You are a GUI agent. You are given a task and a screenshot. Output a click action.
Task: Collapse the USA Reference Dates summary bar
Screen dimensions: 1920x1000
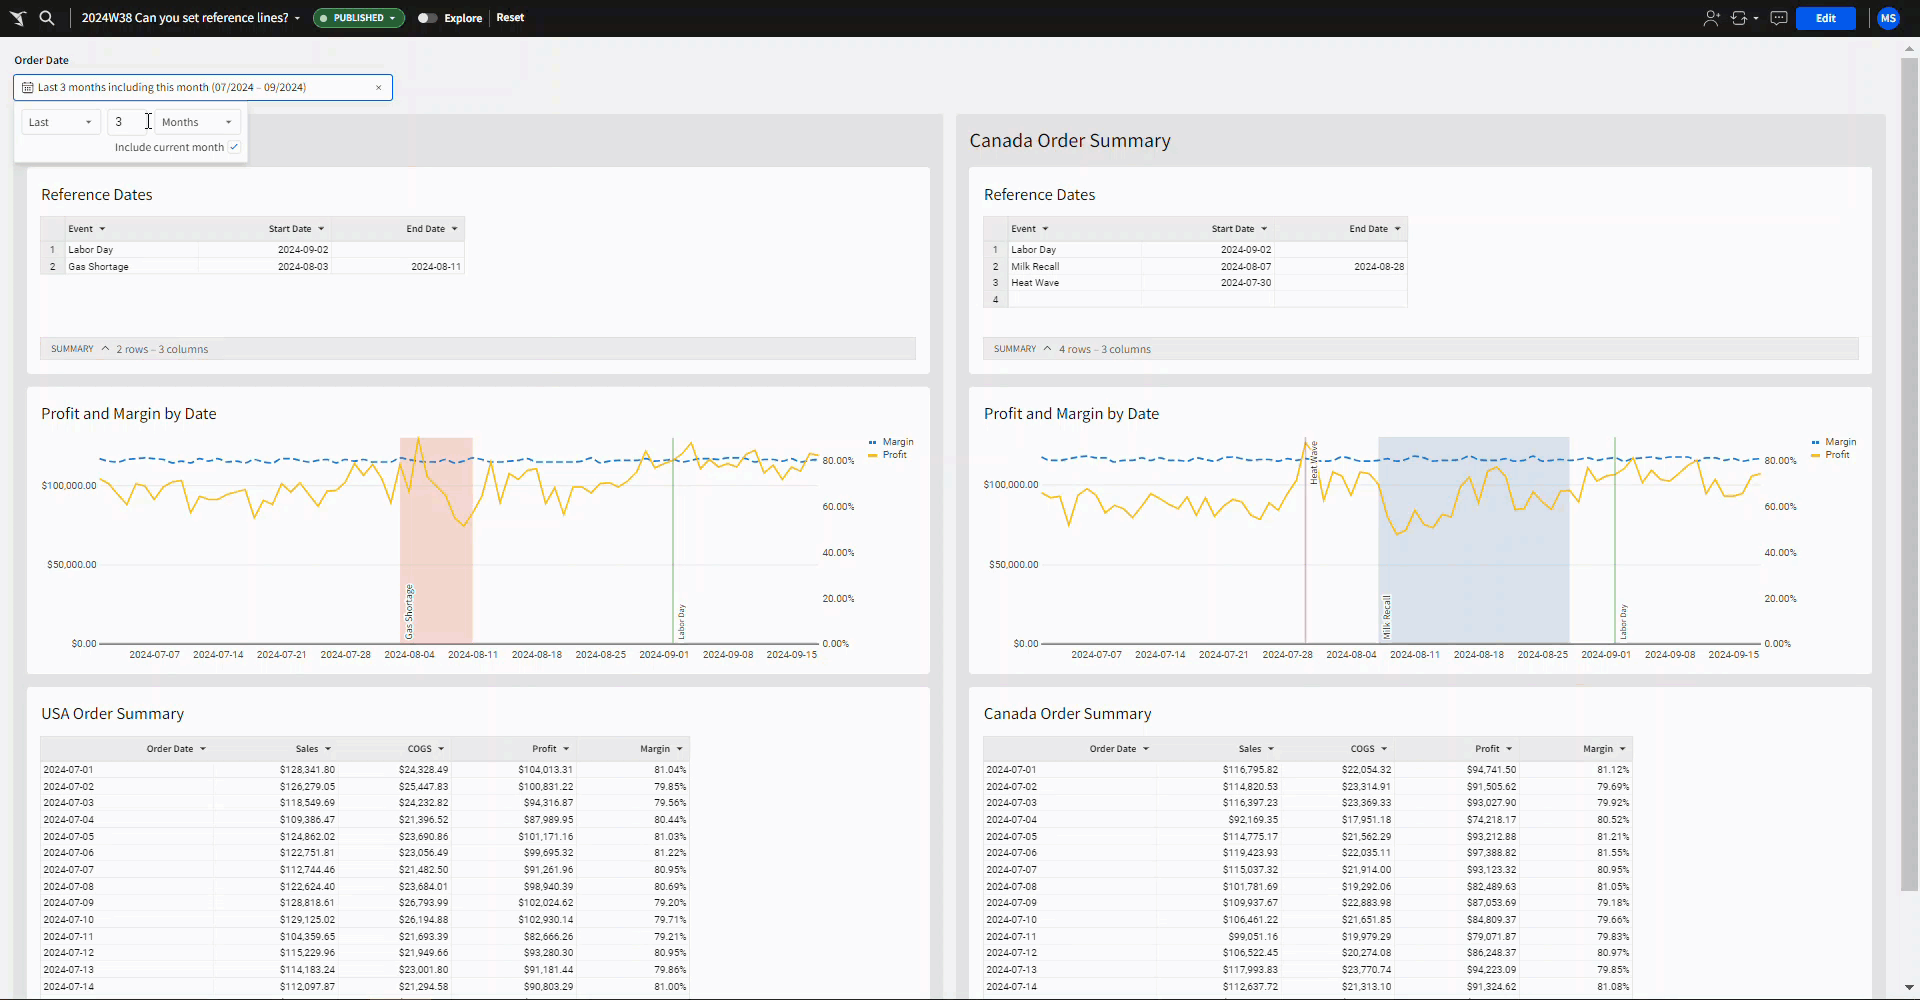(105, 349)
